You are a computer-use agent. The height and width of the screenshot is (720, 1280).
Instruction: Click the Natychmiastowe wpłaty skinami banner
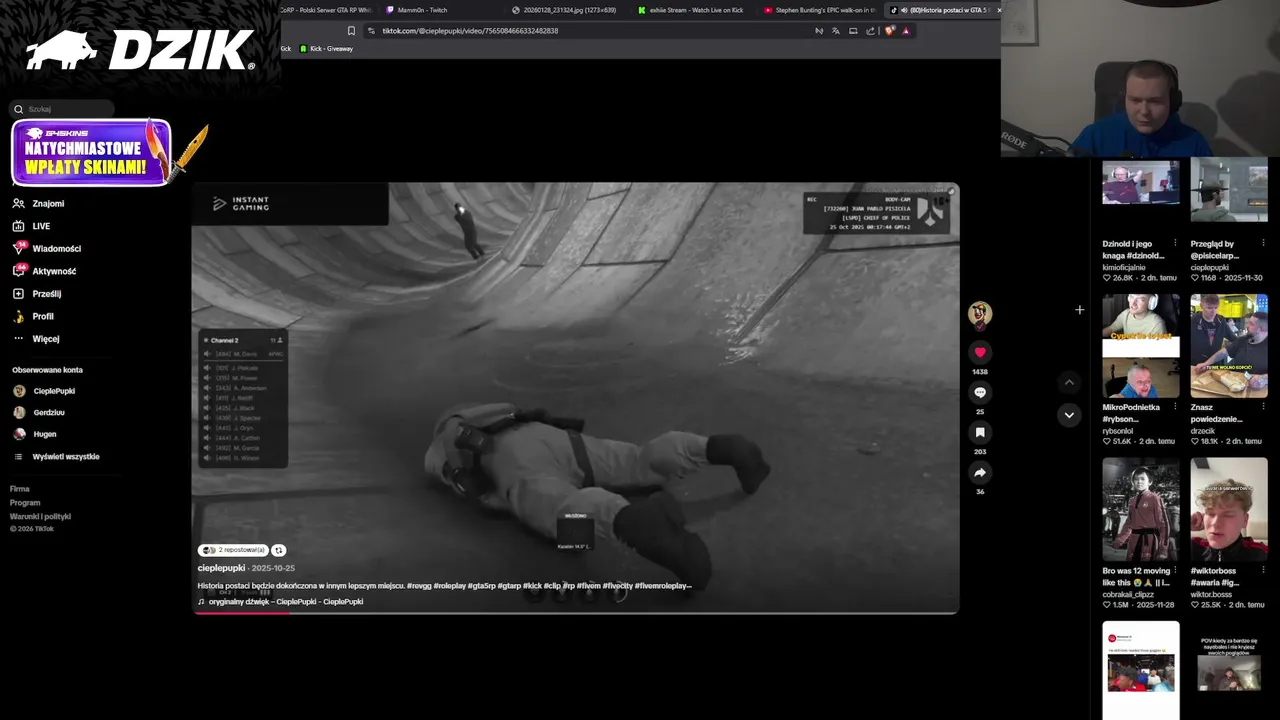coord(91,153)
